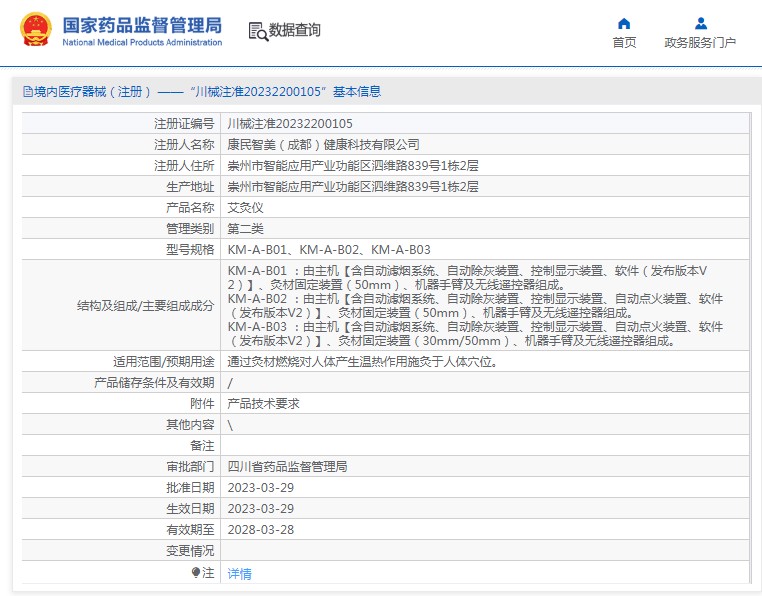Click the 政务服务门户 user icon
The width and height of the screenshot is (762, 596).
(x=700, y=23)
